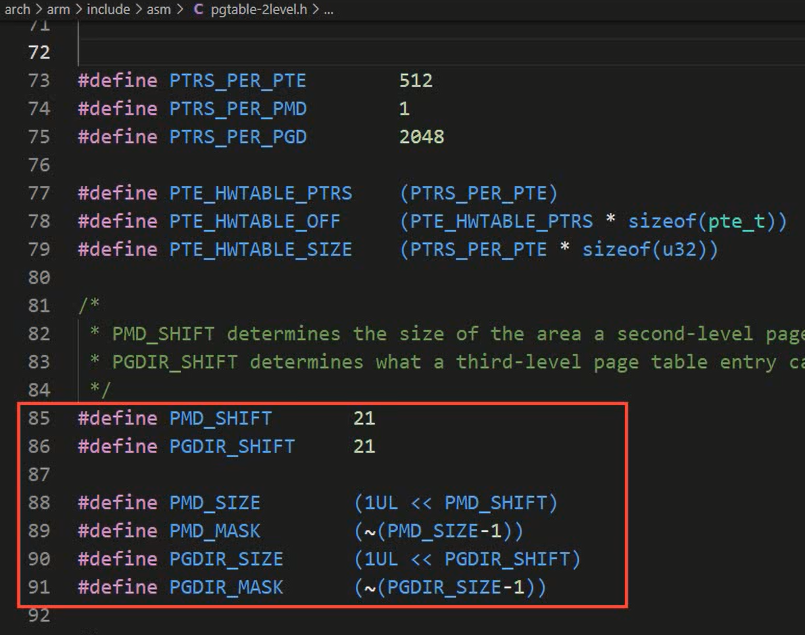Open the 'include' breadcrumb dropdown
The width and height of the screenshot is (805, 635).
(108, 9)
